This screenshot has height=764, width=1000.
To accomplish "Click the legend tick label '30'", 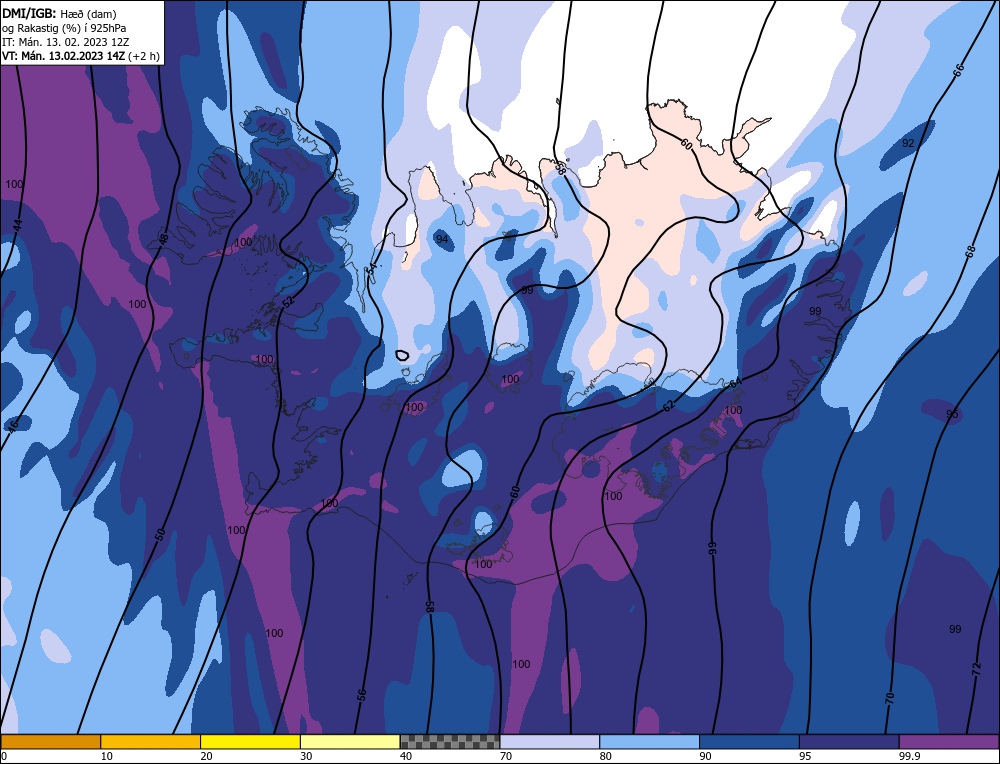I will click(x=306, y=756).
